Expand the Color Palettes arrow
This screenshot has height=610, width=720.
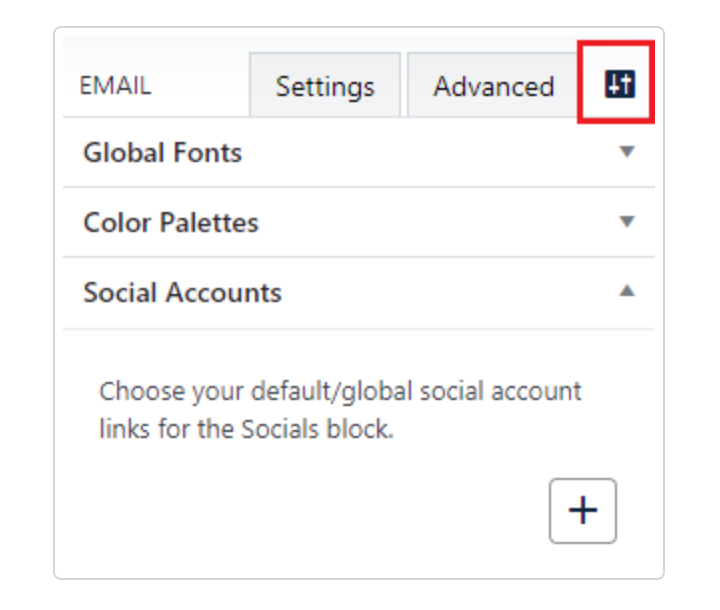pyautogui.click(x=627, y=222)
